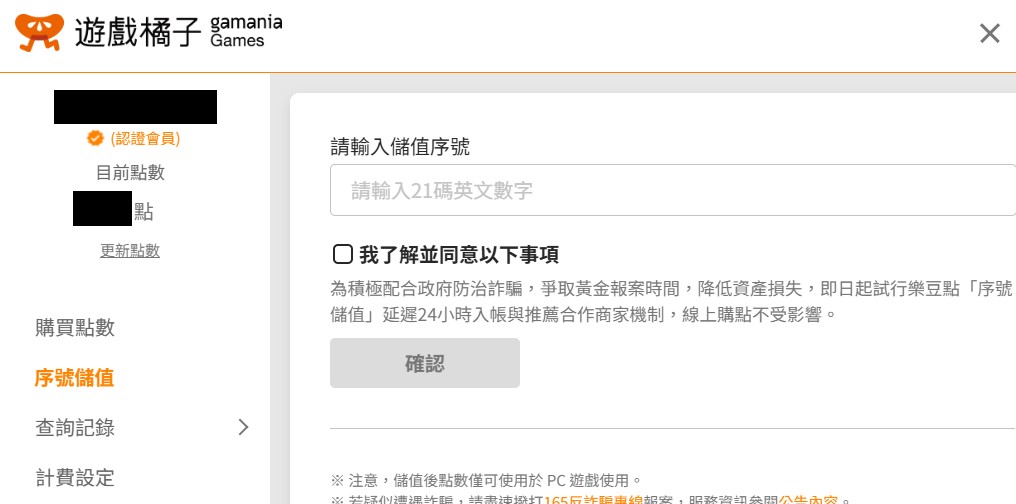
Task: Click the orange verified member badge icon
Action: pos(95,139)
